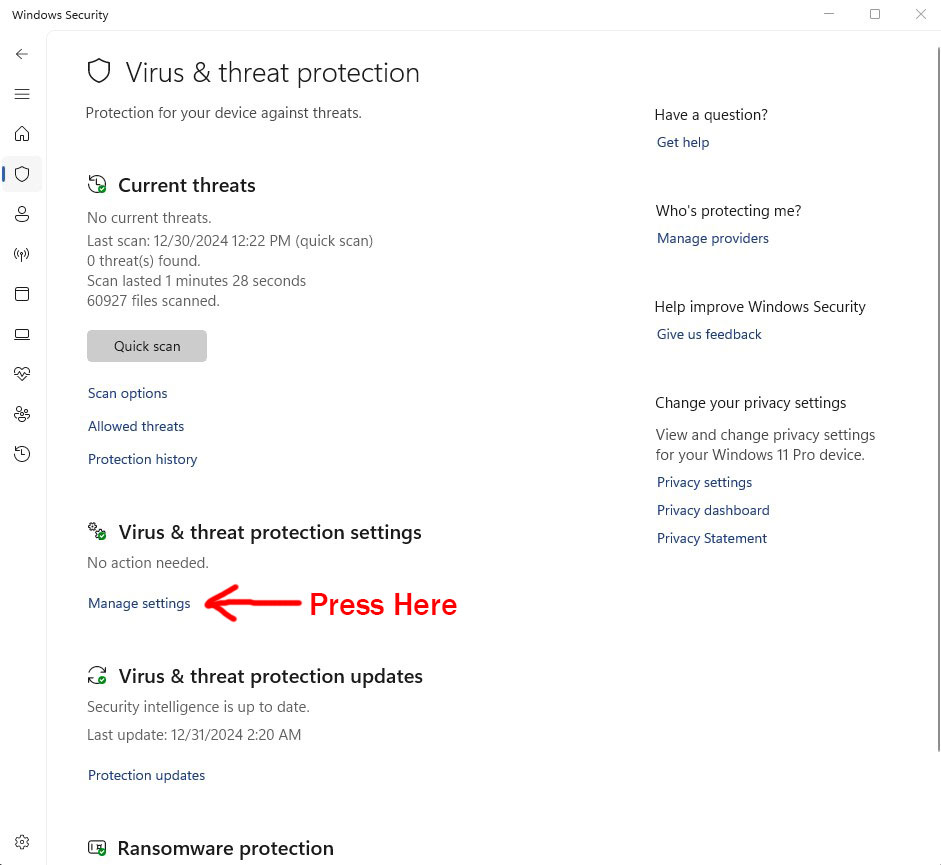
Task: Open Allowed threats link
Action: (136, 426)
